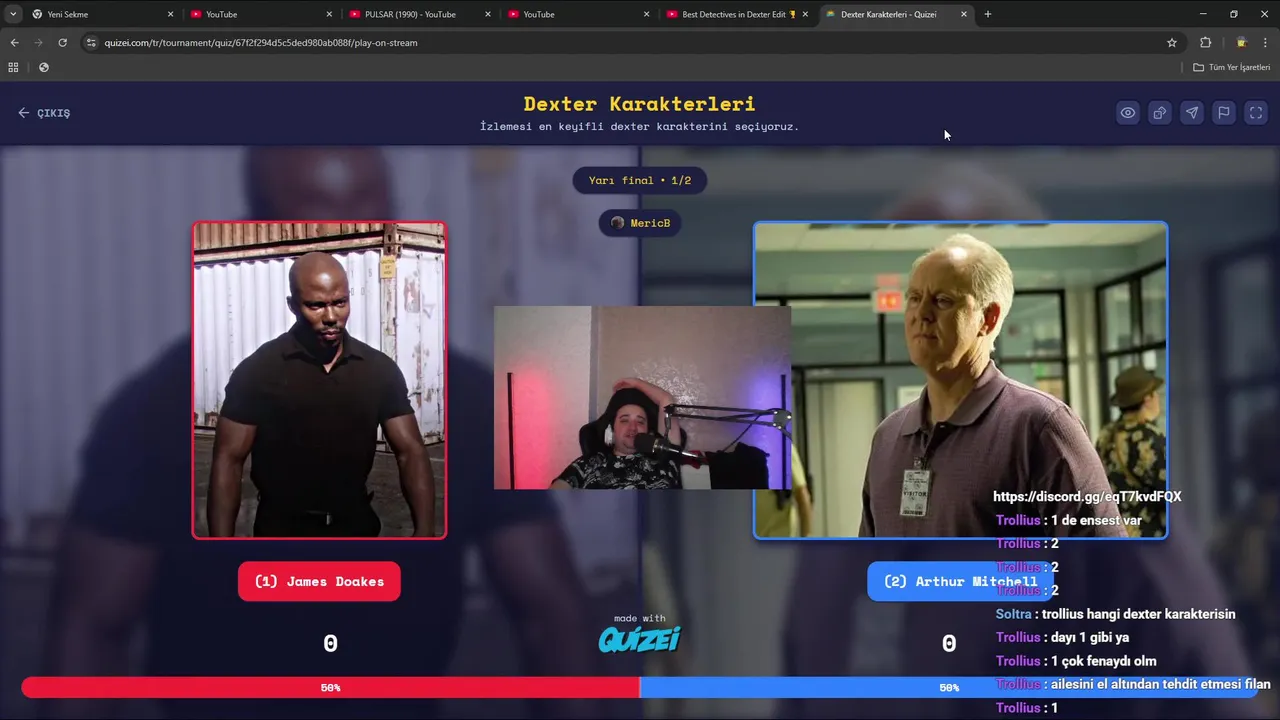Viewport: 1280px width, 720px height.
Task: Click the ÇIKIŞ exit back button
Action: click(x=44, y=113)
